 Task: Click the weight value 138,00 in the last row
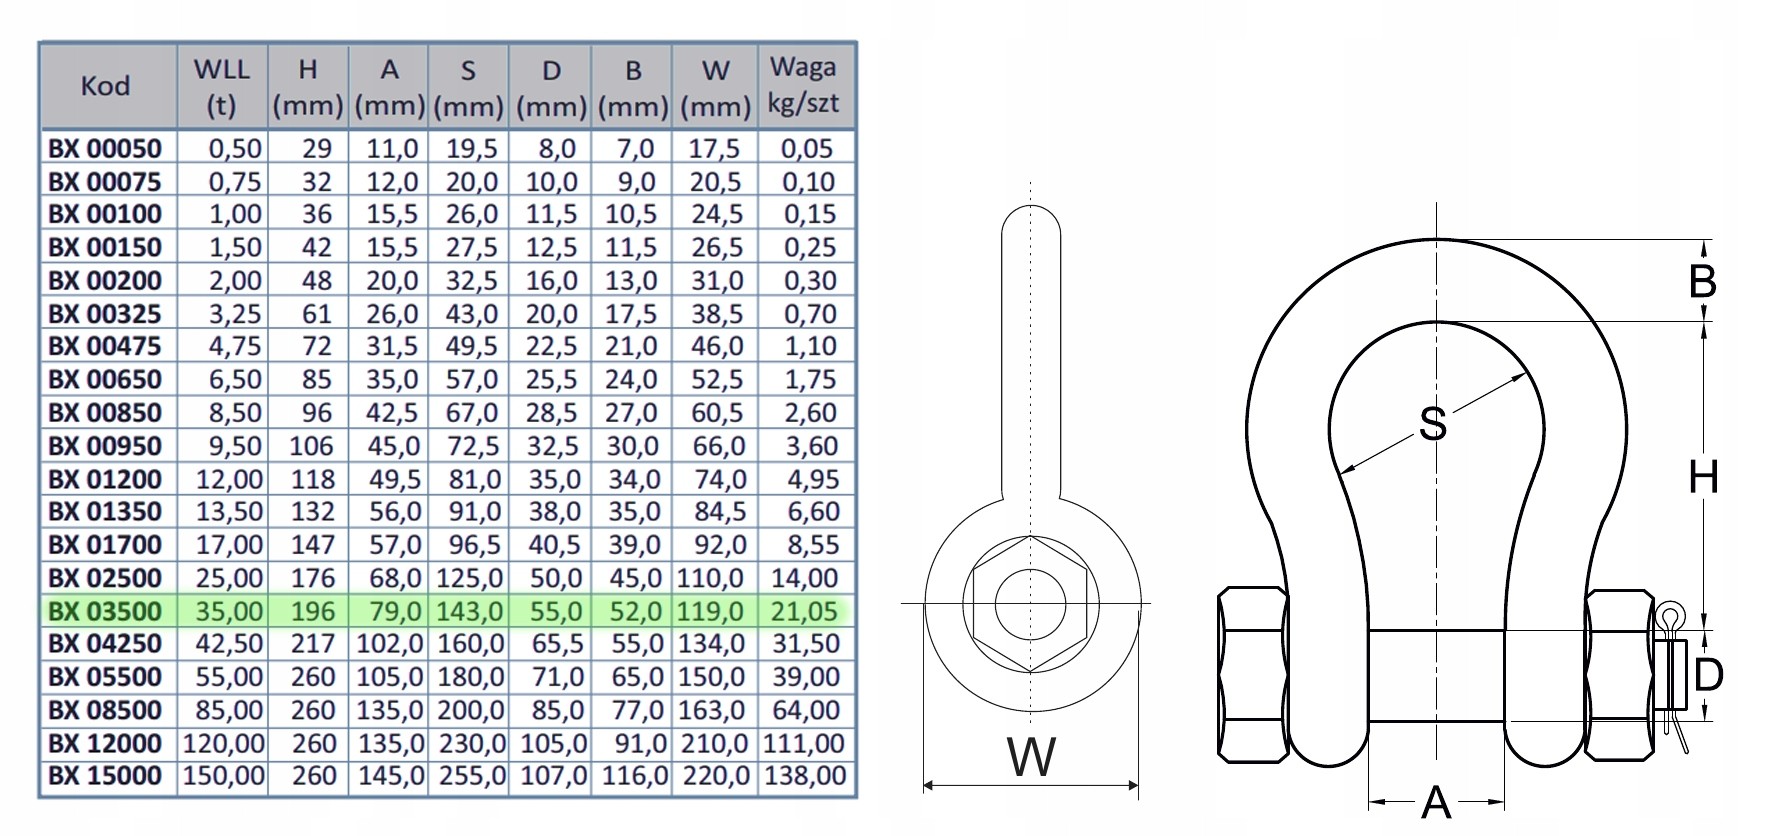click(804, 776)
